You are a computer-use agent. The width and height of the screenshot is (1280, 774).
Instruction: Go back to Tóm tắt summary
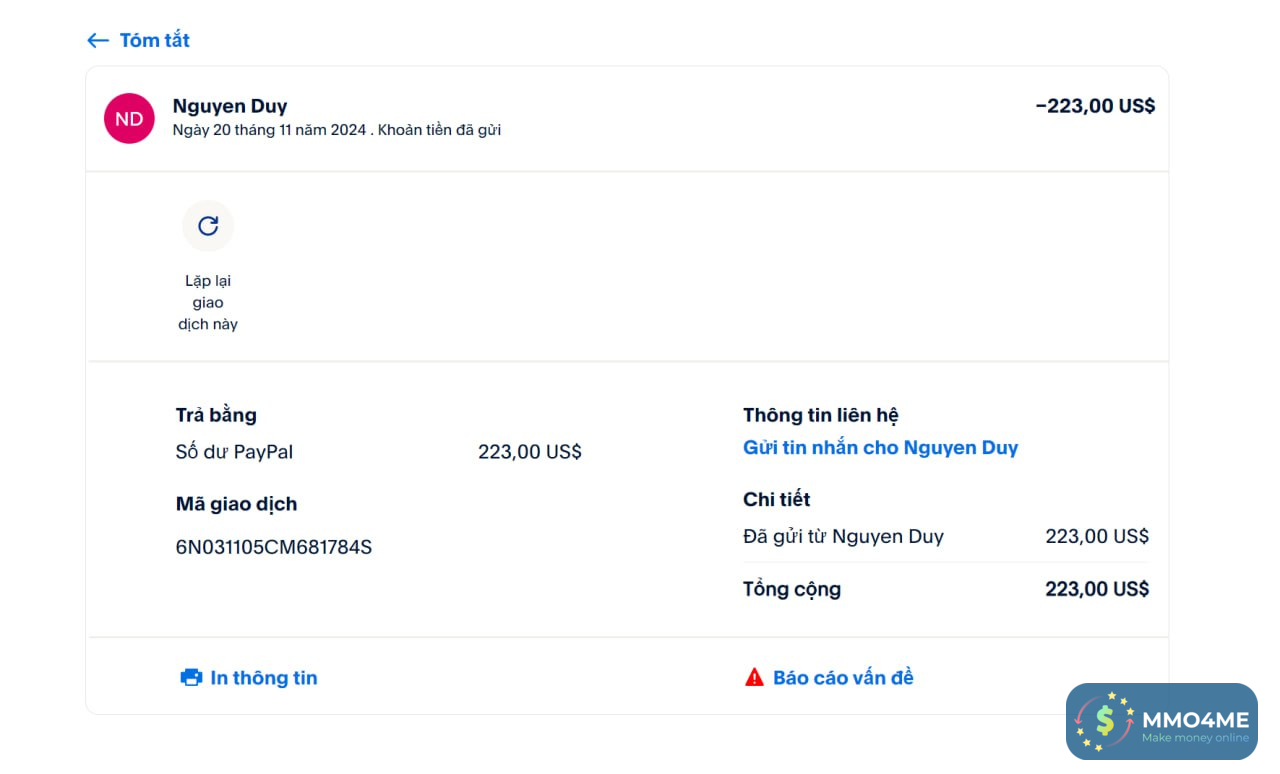pos(154,40)
